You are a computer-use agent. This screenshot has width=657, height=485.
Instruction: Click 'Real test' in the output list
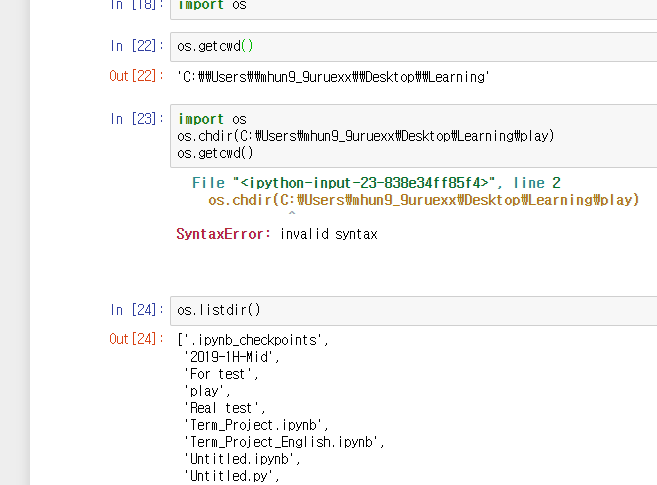225,408
